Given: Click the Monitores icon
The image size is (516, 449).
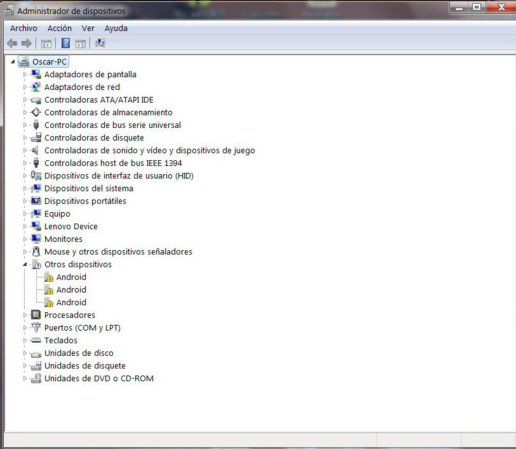Looking at the screenshot, I should coord(36,239).
